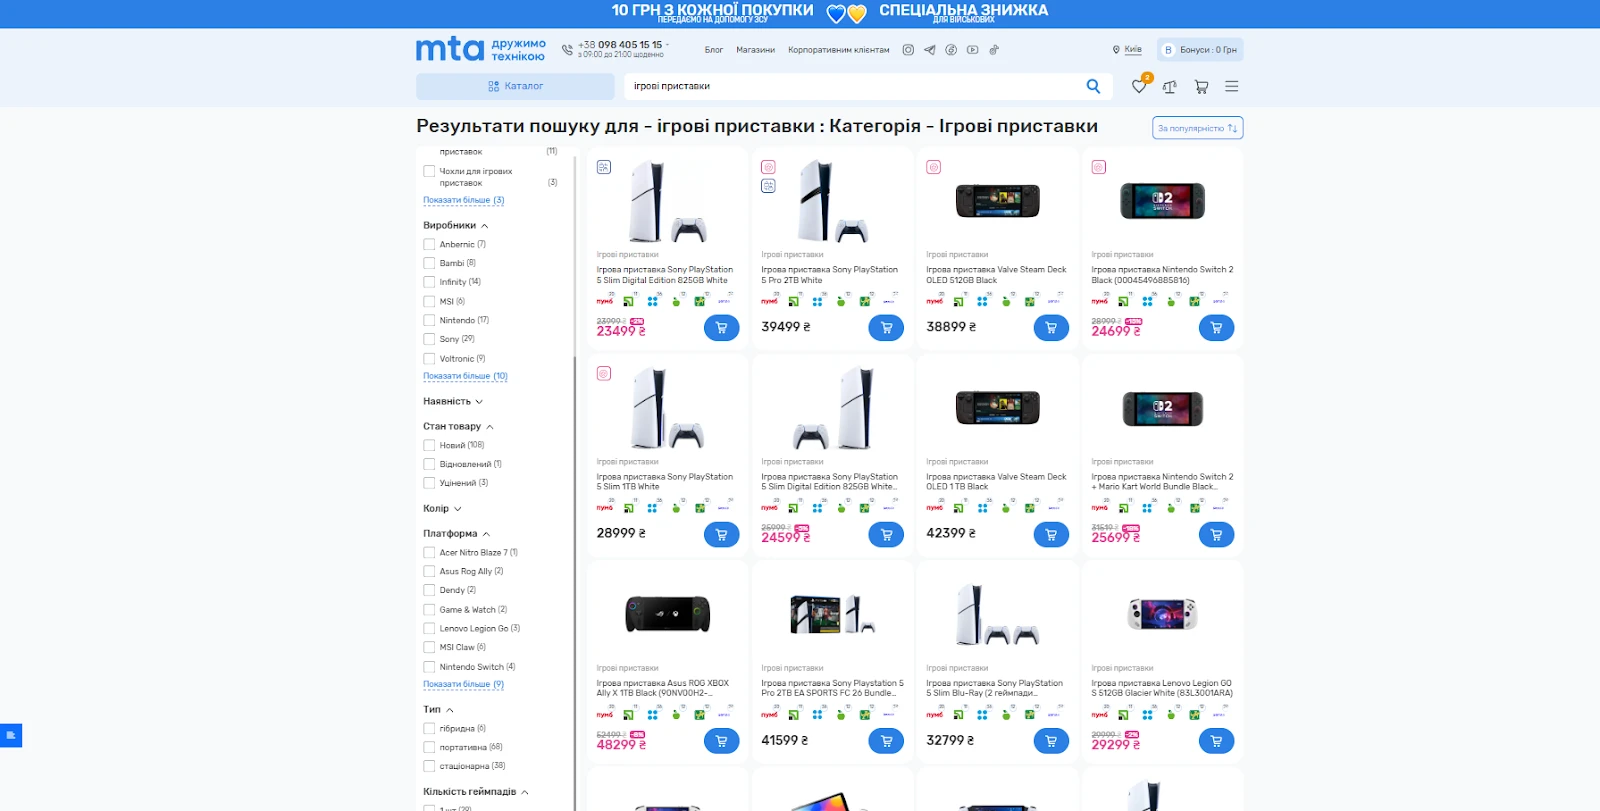
Task: Add PlayStation 5 Pro 2TB White to cart
Action: pyautogui.click(x=886, y=328)
